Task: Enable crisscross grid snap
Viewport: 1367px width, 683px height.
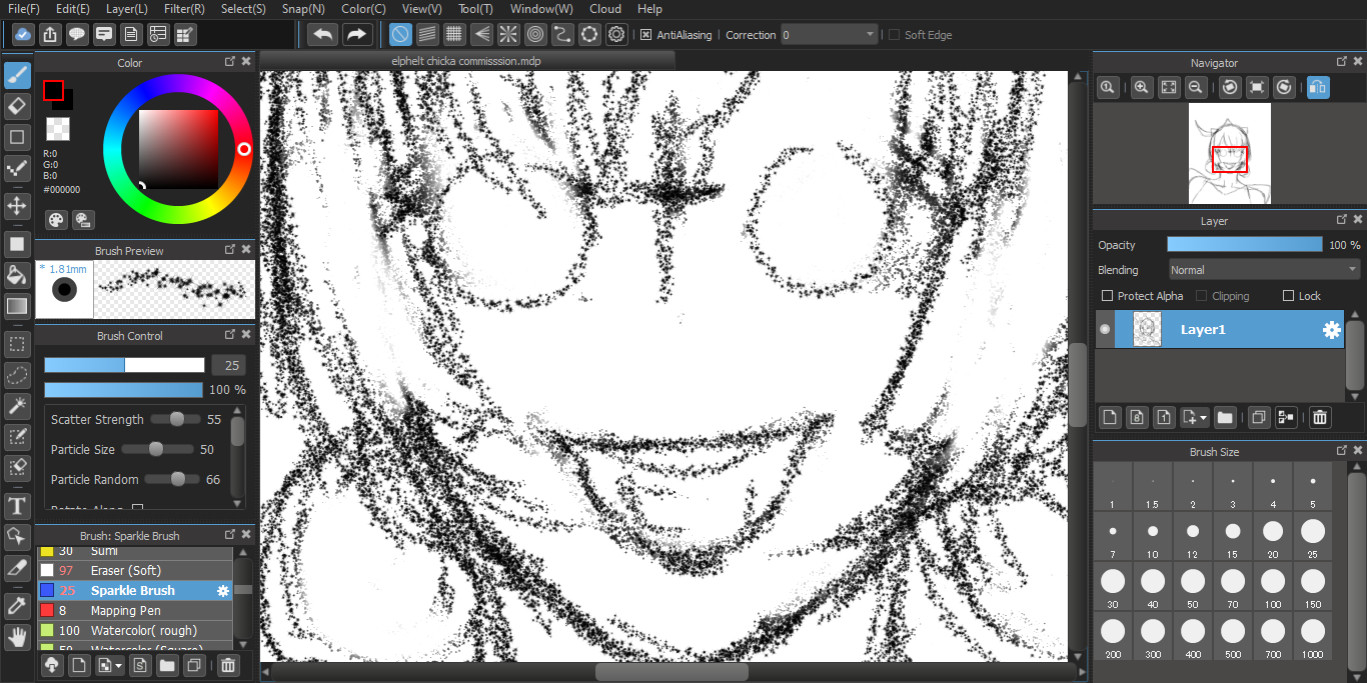Action: click(x=454, y=34)
